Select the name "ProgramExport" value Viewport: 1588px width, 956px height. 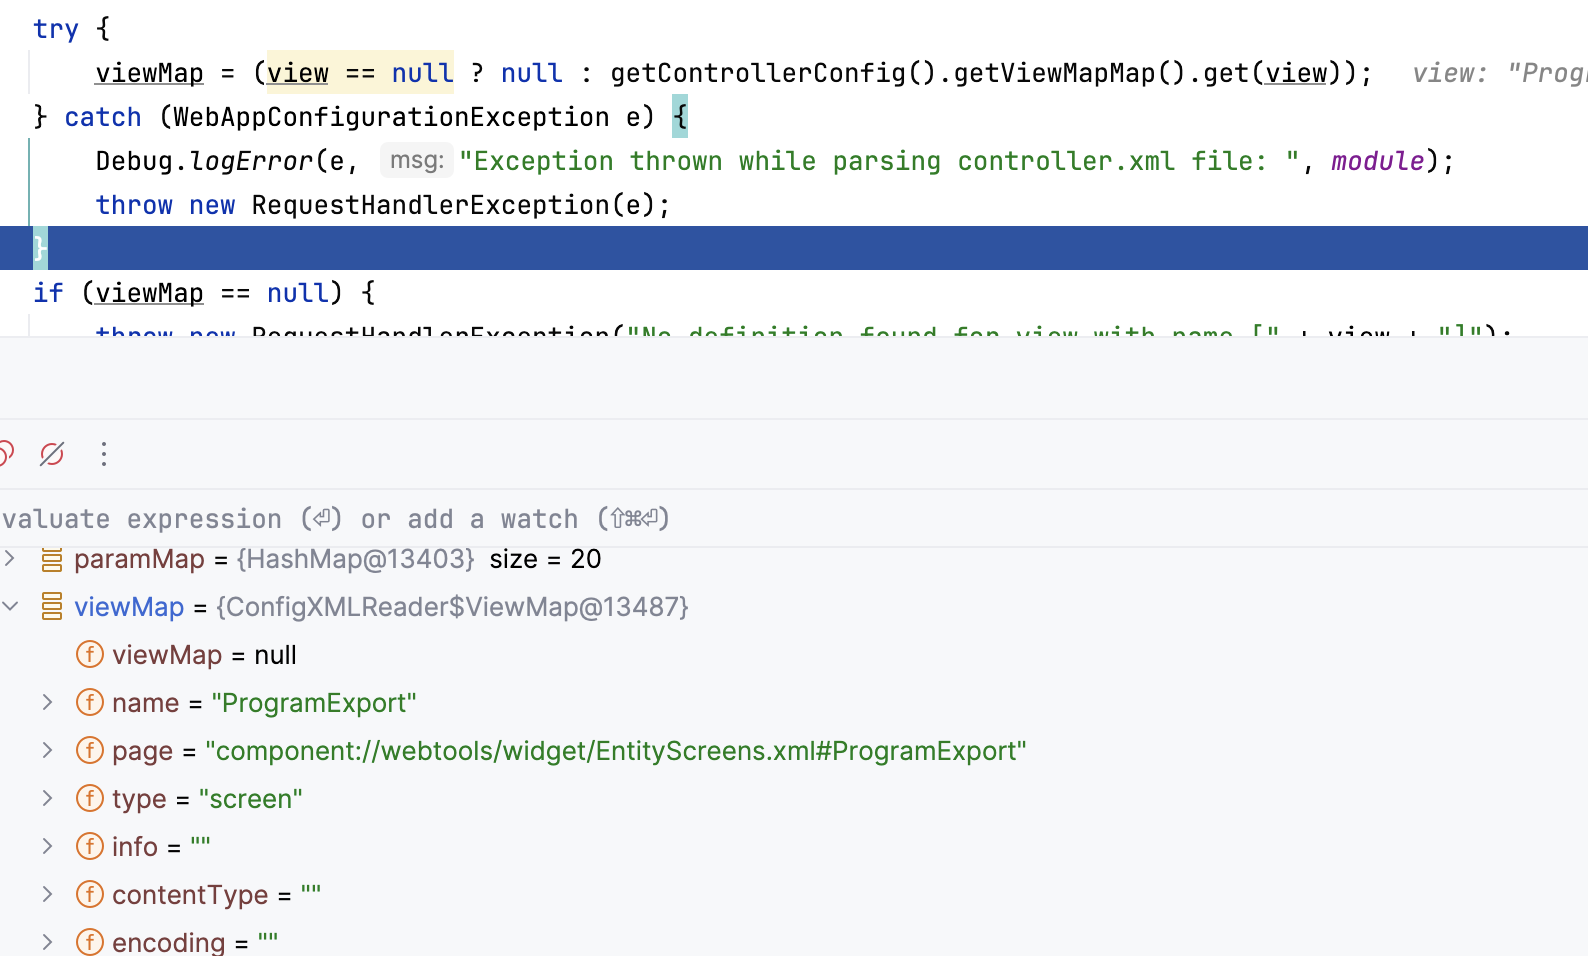314,703
